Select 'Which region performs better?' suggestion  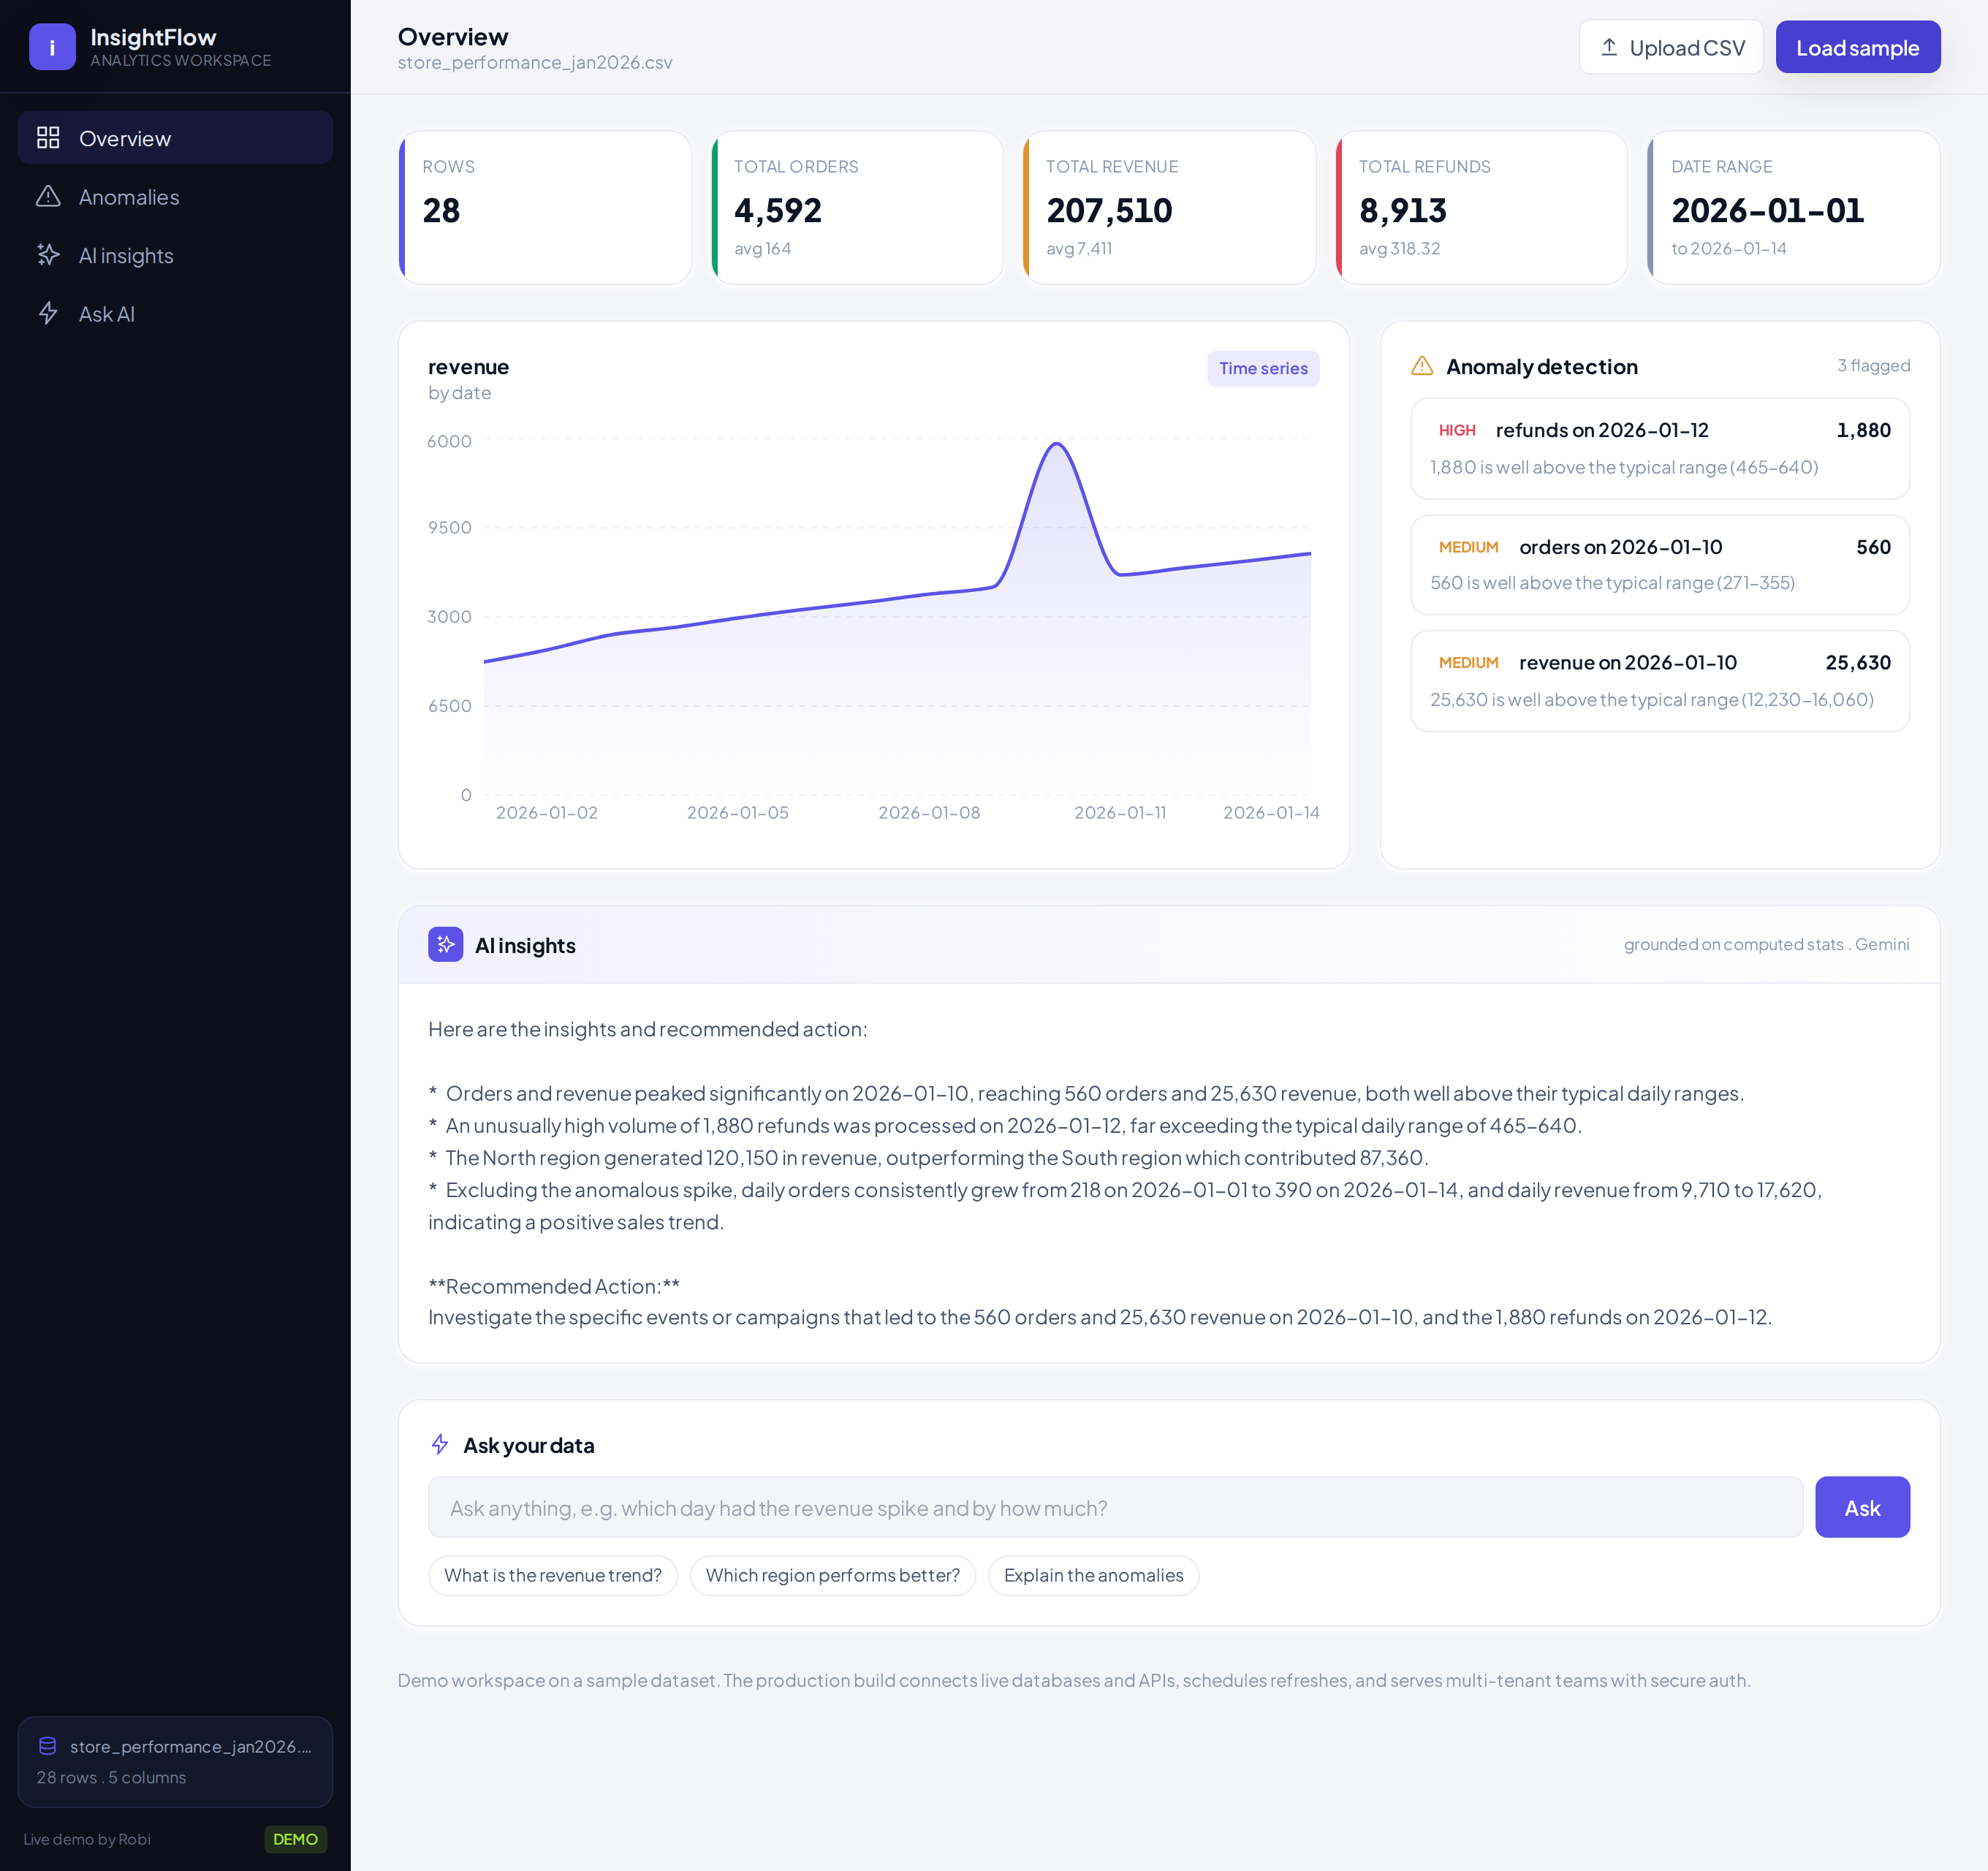tap(833, 1575)
